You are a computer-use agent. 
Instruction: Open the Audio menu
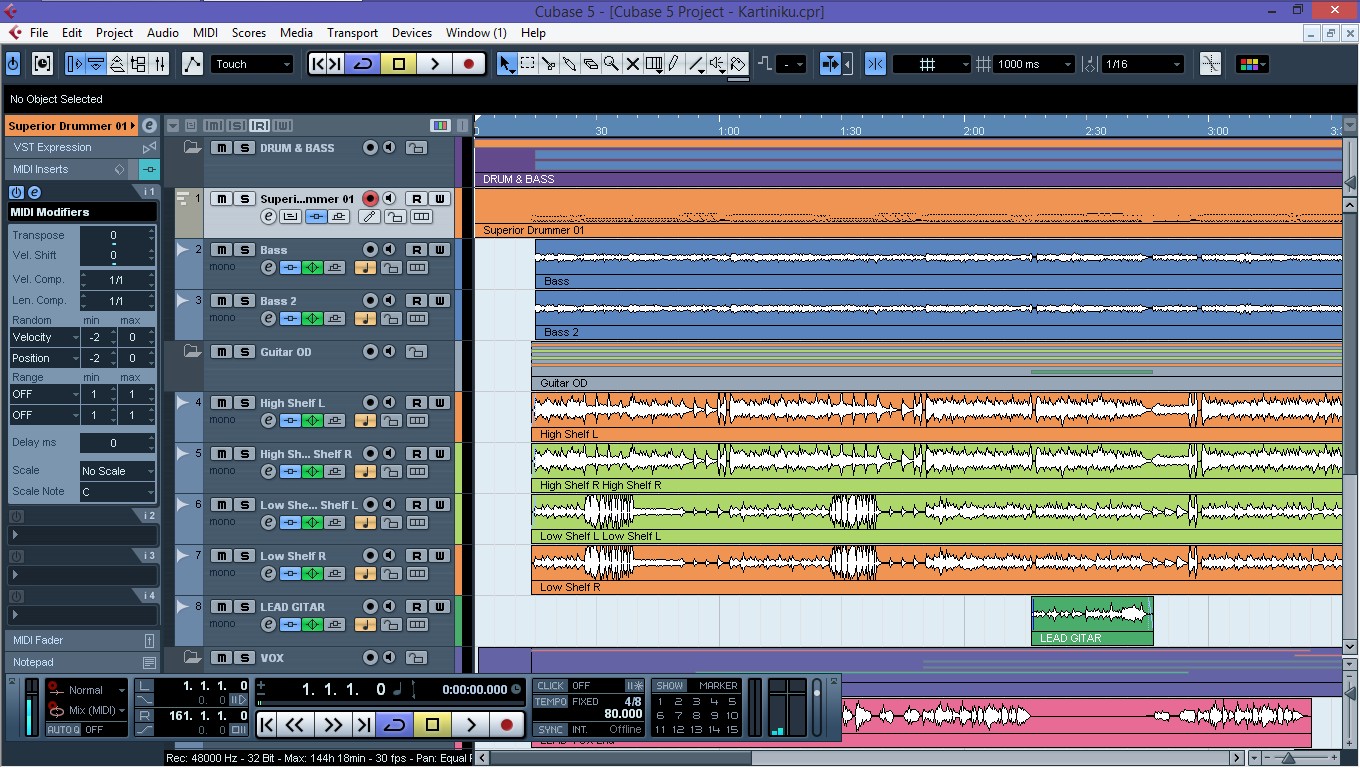(163, 33)
